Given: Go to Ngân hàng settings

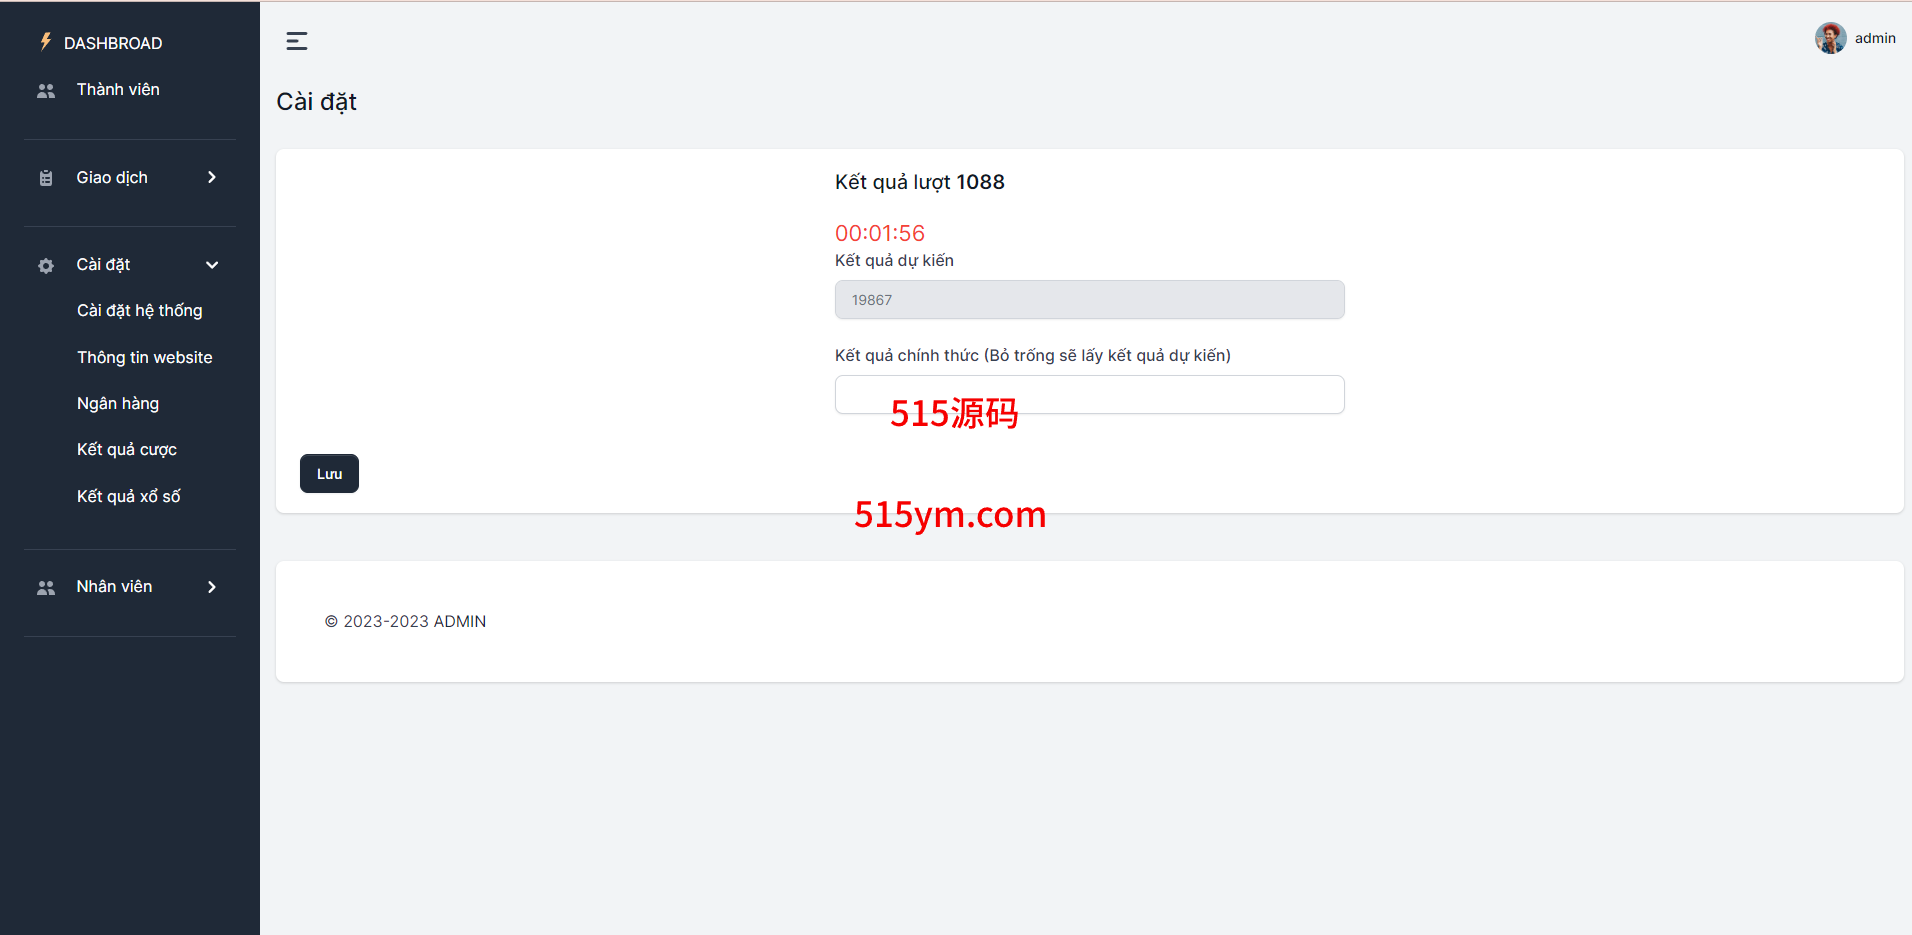Looking at the screenshot, I should (x=118, y=404).
